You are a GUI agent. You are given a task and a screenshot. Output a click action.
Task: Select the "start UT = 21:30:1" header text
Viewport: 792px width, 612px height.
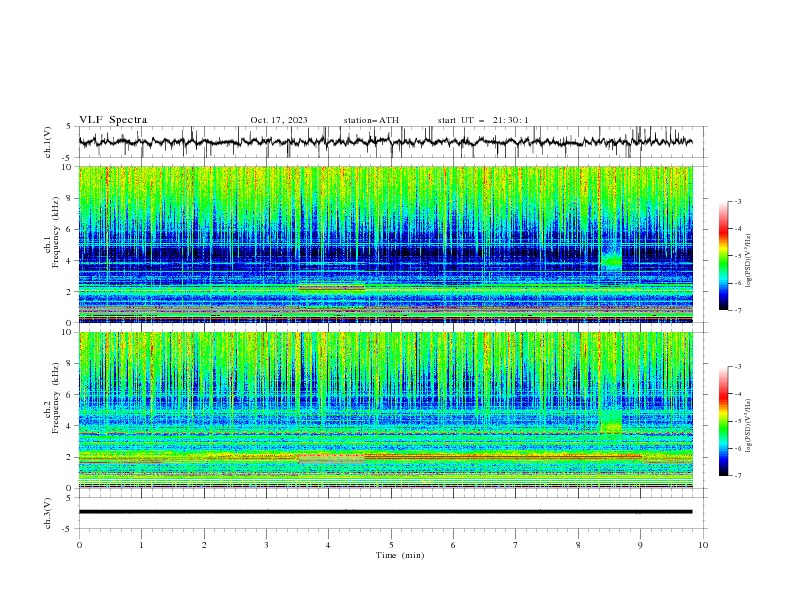[483, 120]
